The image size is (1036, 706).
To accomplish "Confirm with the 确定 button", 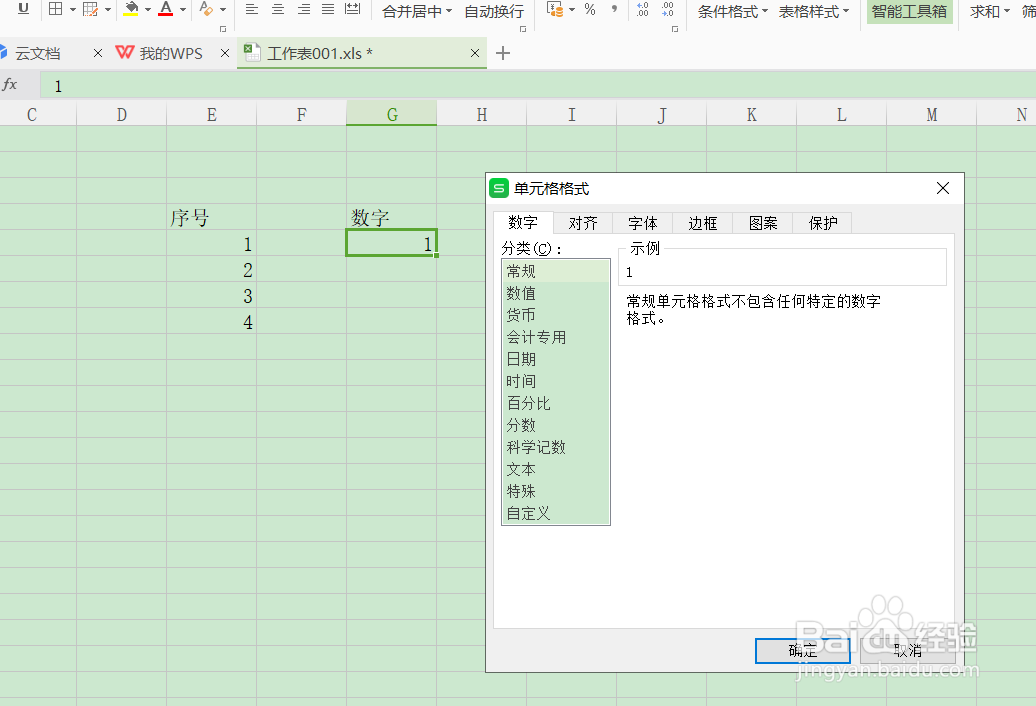I will 802,650.
